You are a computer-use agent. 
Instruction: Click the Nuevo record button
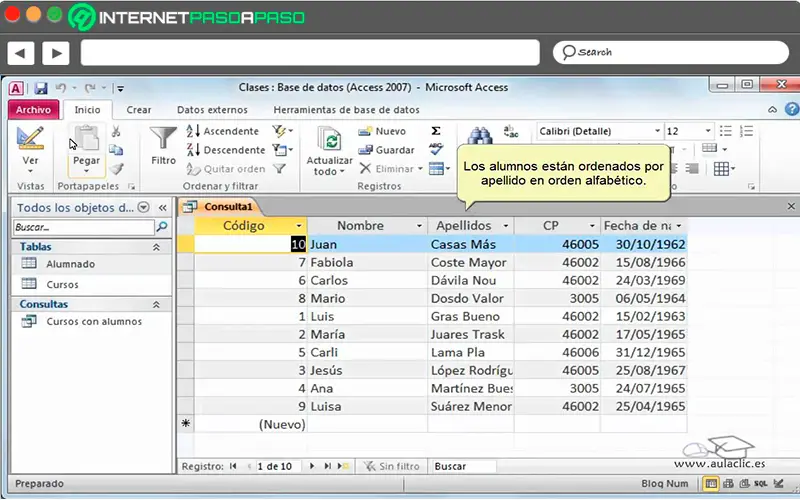point(382,131)
